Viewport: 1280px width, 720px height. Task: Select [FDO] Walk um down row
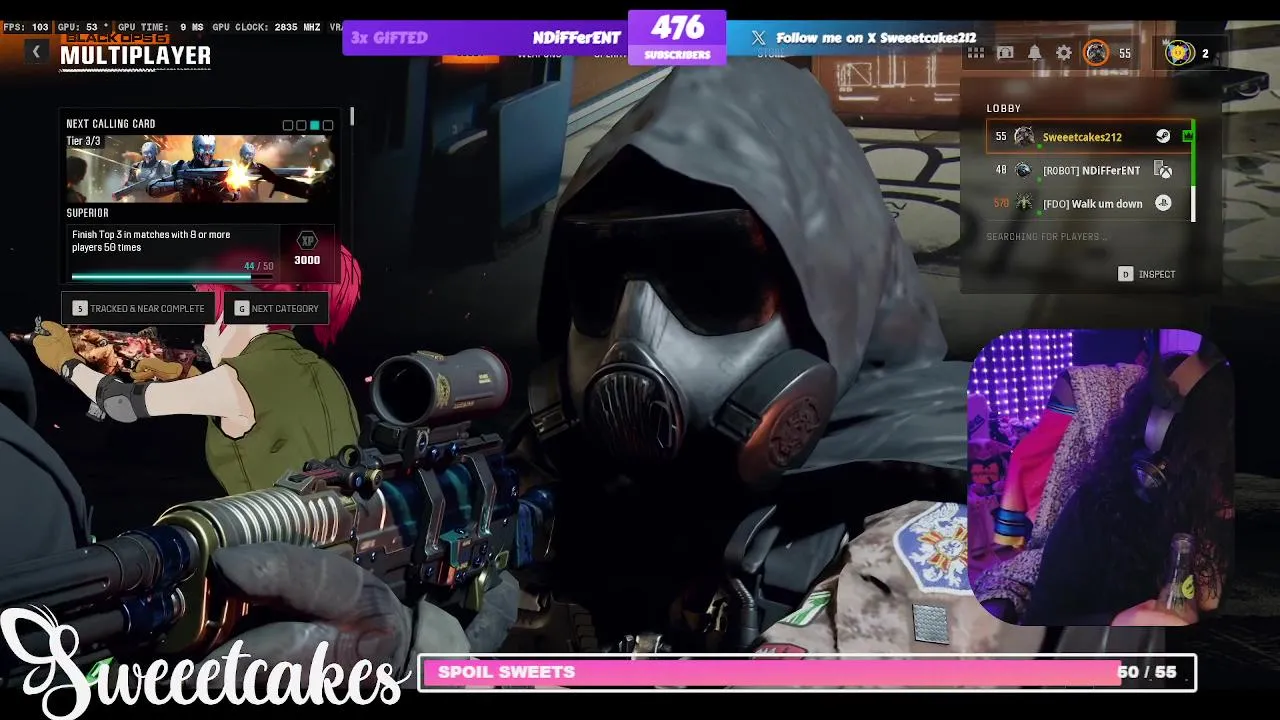1088,203
